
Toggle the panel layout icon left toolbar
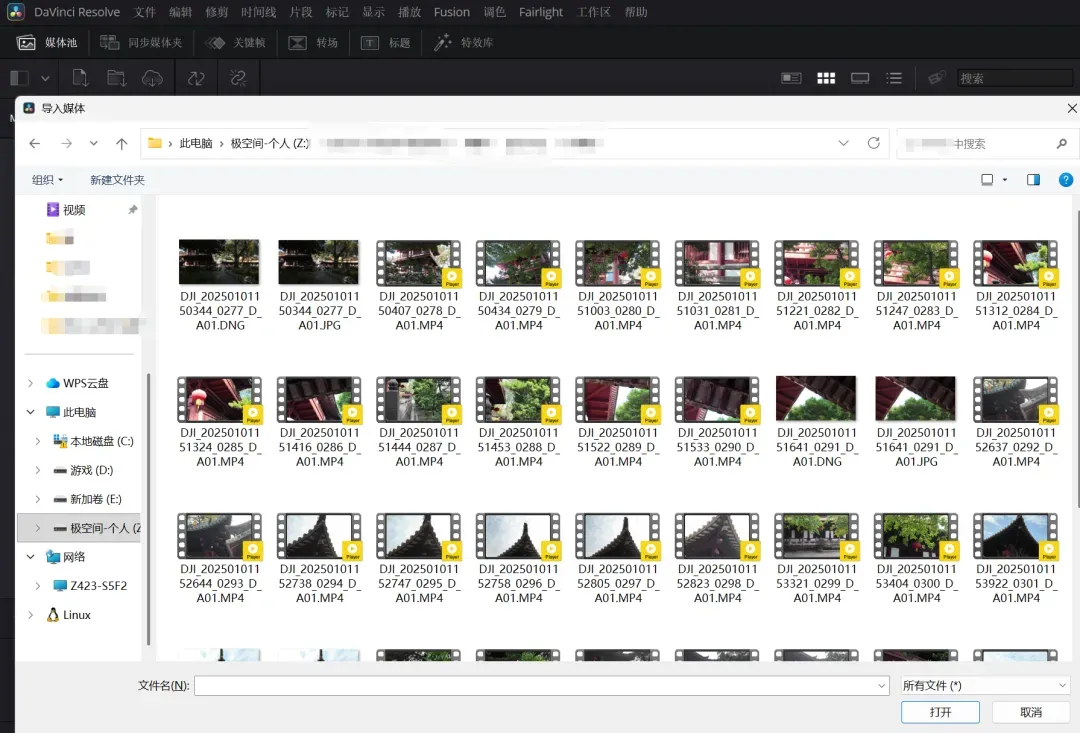pos(19,79)
